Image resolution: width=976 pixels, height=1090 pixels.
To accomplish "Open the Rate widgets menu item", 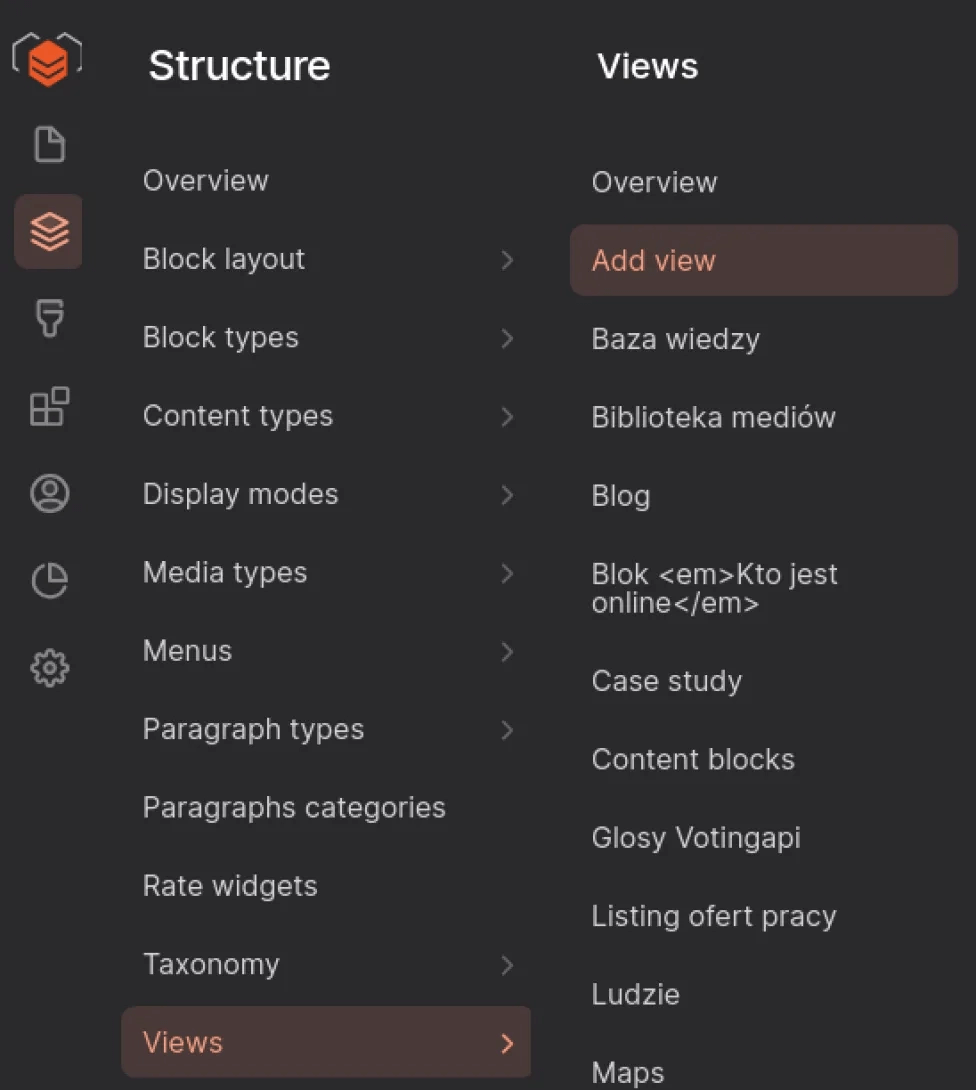I will click(x=230, y=886).
